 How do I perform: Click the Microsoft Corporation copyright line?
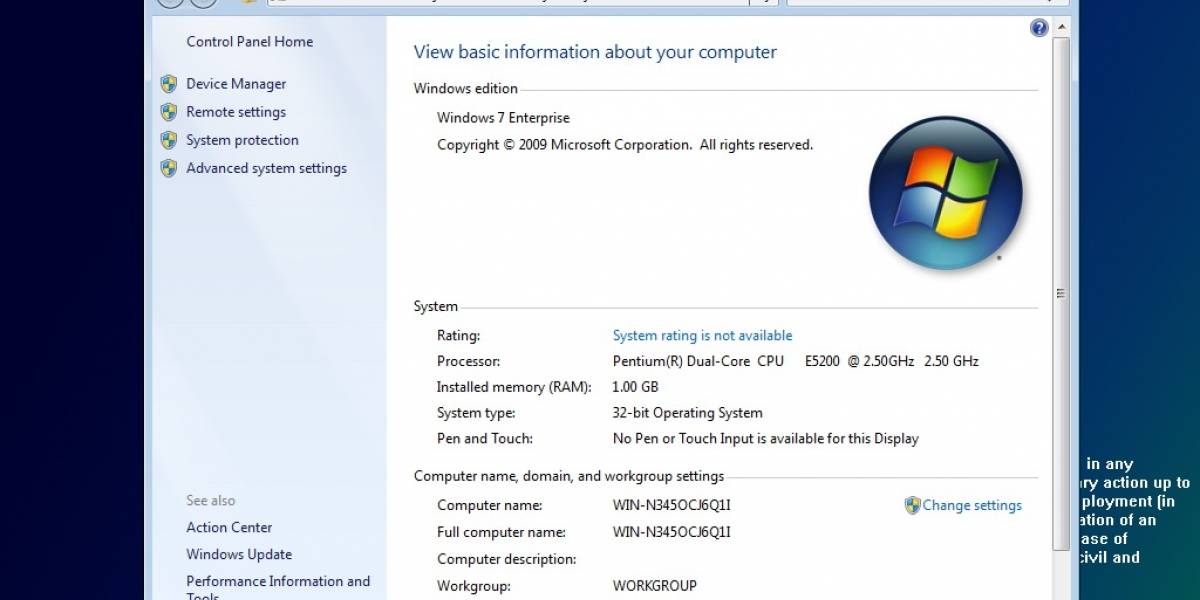[x=625, y=145]
